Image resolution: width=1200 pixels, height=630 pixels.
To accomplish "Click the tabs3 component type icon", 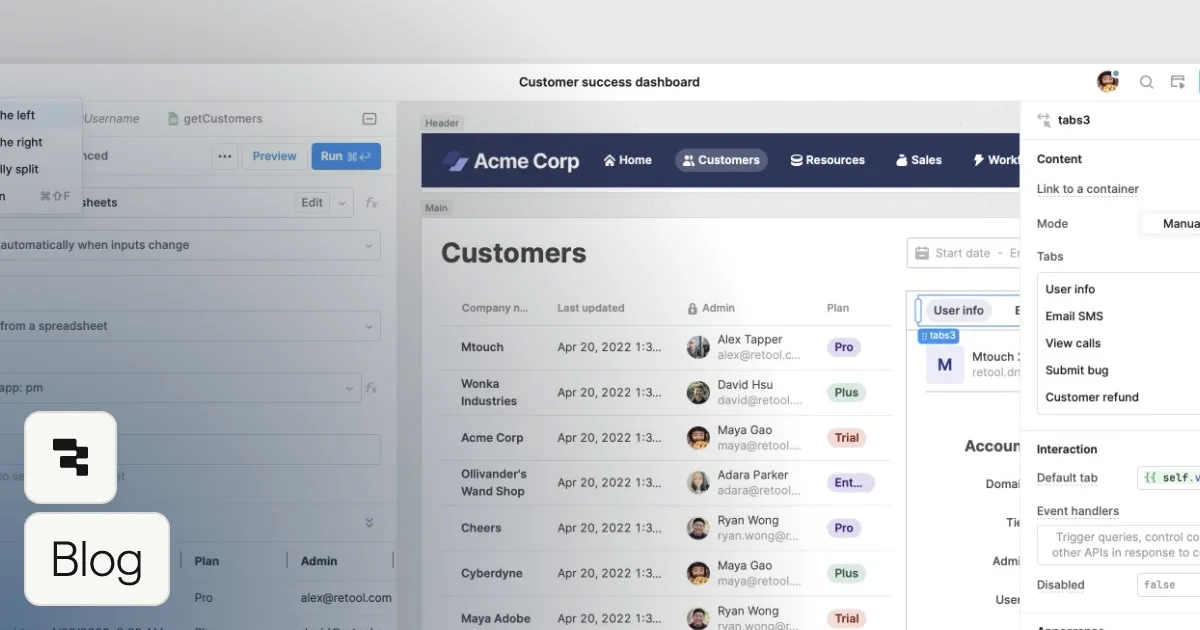I will [1044, 120].
